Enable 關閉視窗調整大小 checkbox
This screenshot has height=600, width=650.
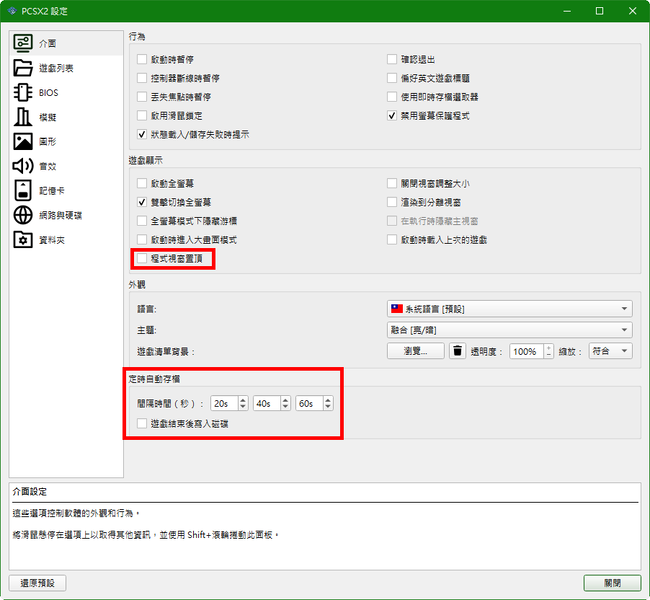click(392, 183)
